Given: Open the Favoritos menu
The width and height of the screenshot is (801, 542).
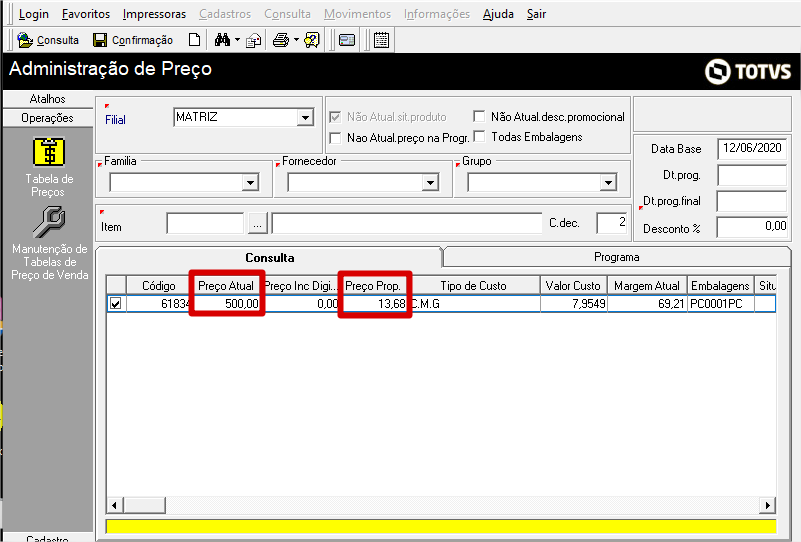Looking at the screenshot, I should 86,14.
